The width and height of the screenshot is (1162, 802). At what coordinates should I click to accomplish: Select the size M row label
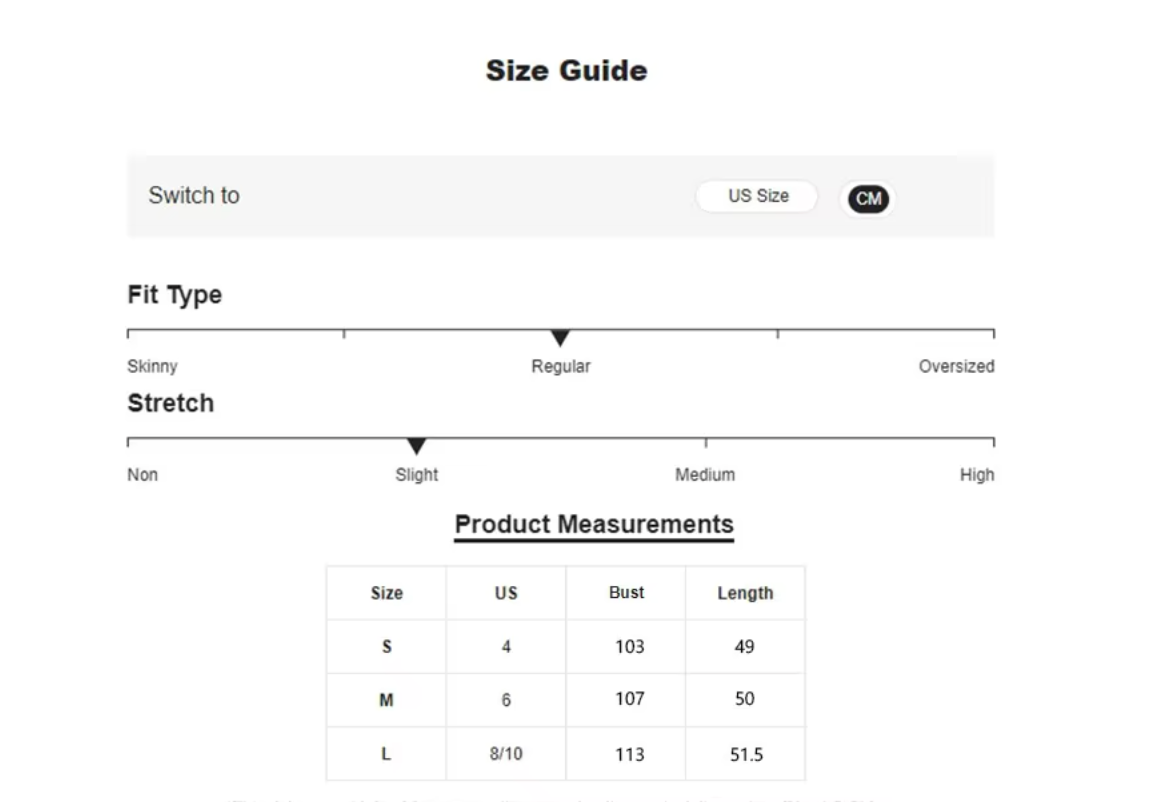coord(386,700)
